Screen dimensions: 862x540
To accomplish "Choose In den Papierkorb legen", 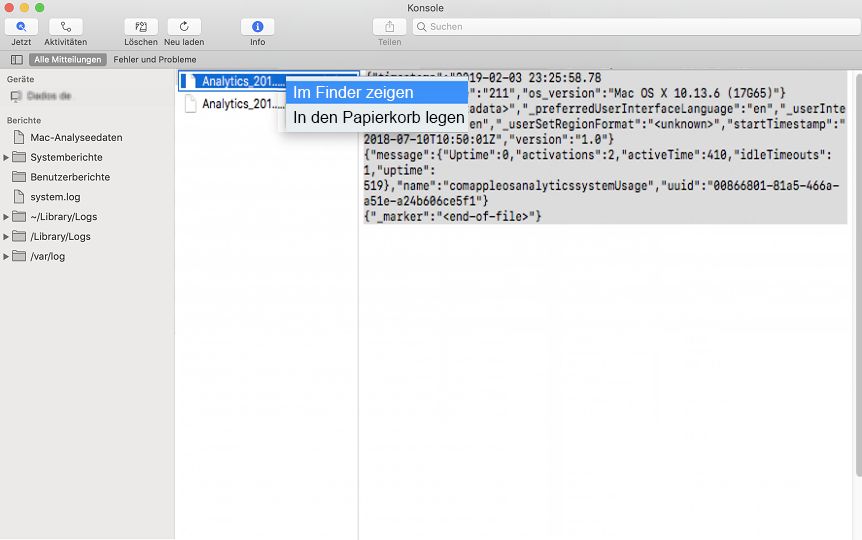I will point(377,117).
